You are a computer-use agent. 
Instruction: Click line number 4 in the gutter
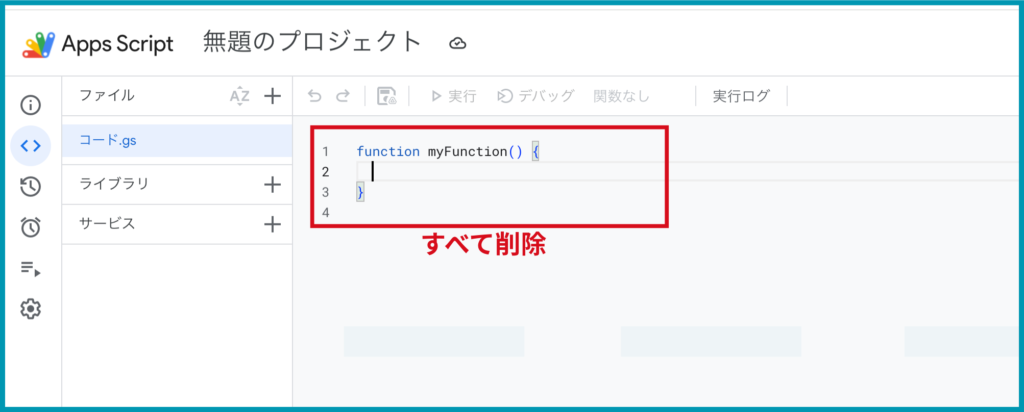[x=326, y=213]
